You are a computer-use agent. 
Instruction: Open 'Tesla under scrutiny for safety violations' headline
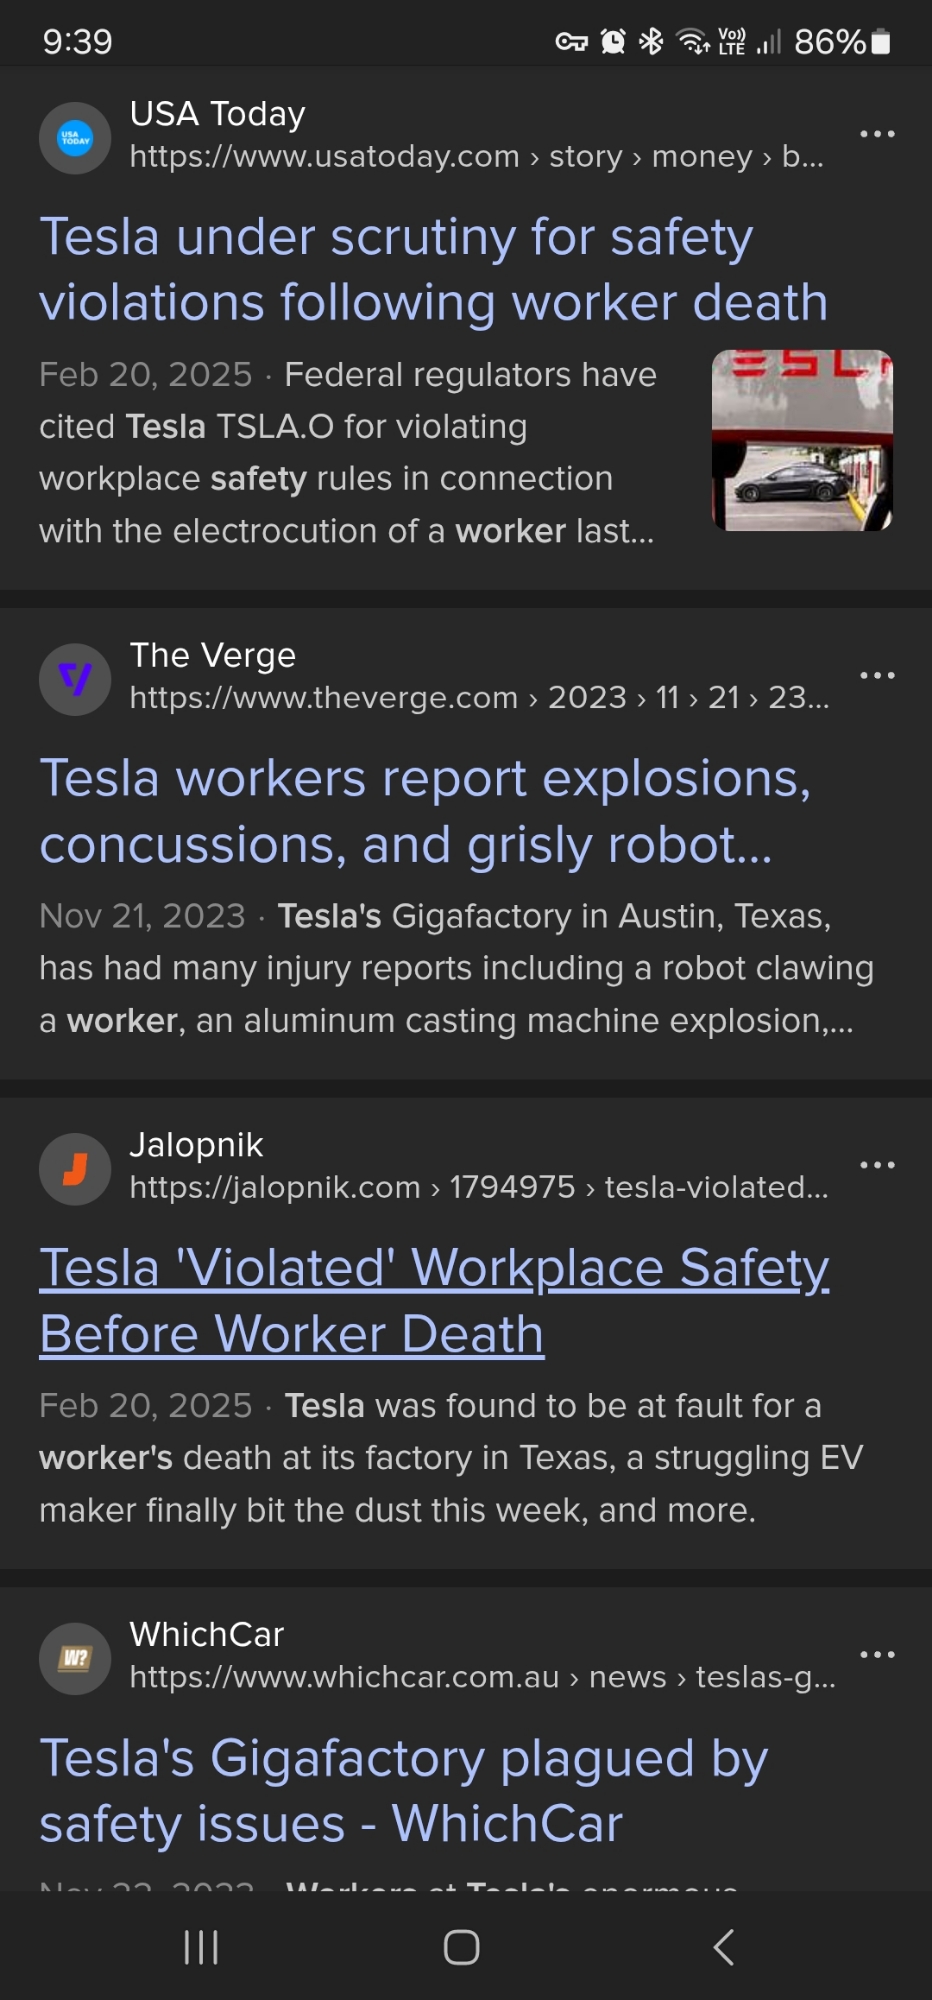[x=433, y=270]
